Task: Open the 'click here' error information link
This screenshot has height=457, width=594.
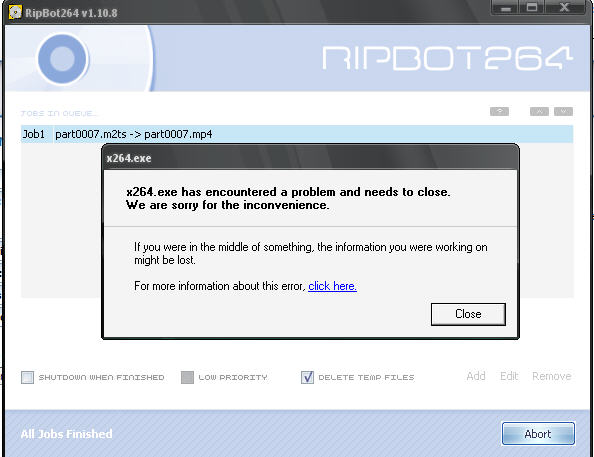Action: (x=332, y=286)
